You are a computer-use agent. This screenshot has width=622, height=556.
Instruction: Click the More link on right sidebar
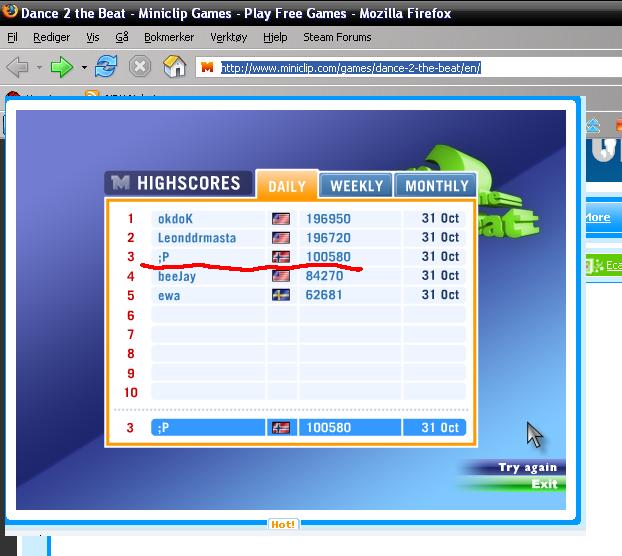[597, 217]
